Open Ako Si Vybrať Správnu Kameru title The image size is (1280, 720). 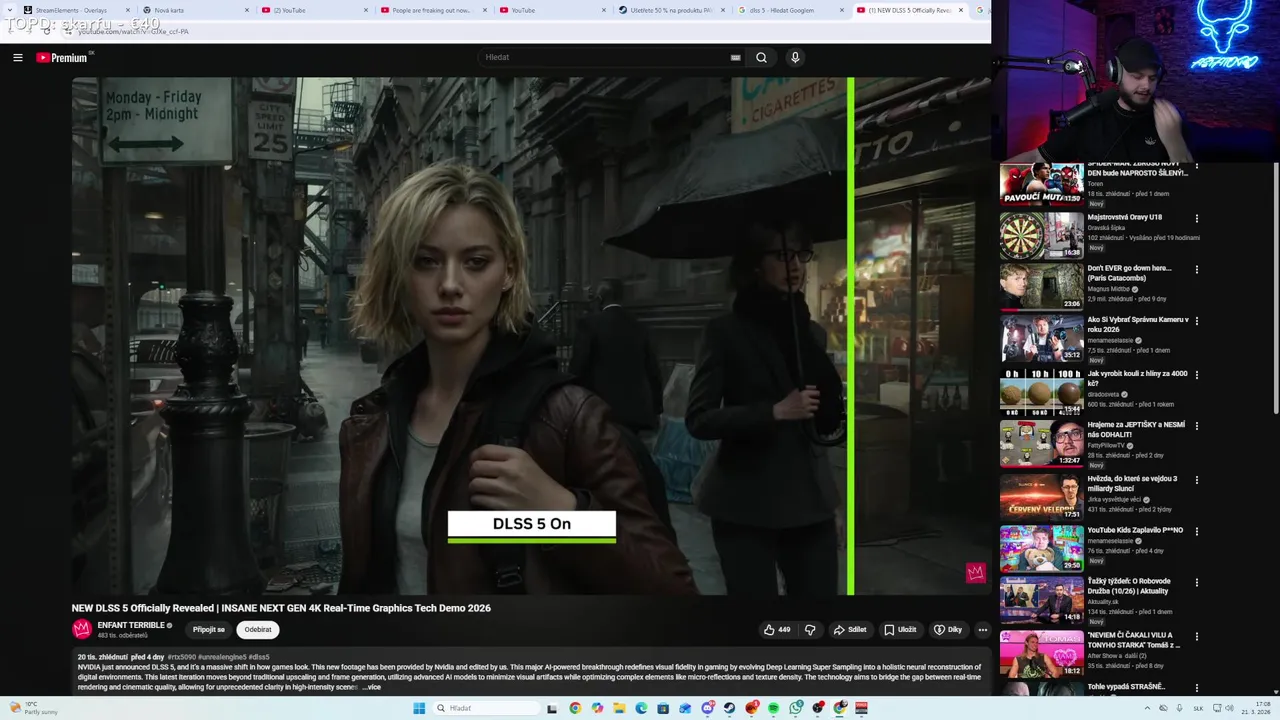1138,325
